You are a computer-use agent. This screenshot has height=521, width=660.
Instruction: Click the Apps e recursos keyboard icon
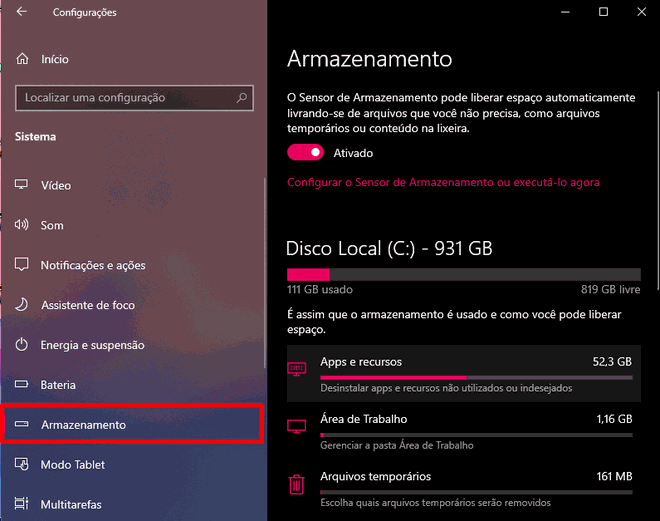tap(297, 369)
